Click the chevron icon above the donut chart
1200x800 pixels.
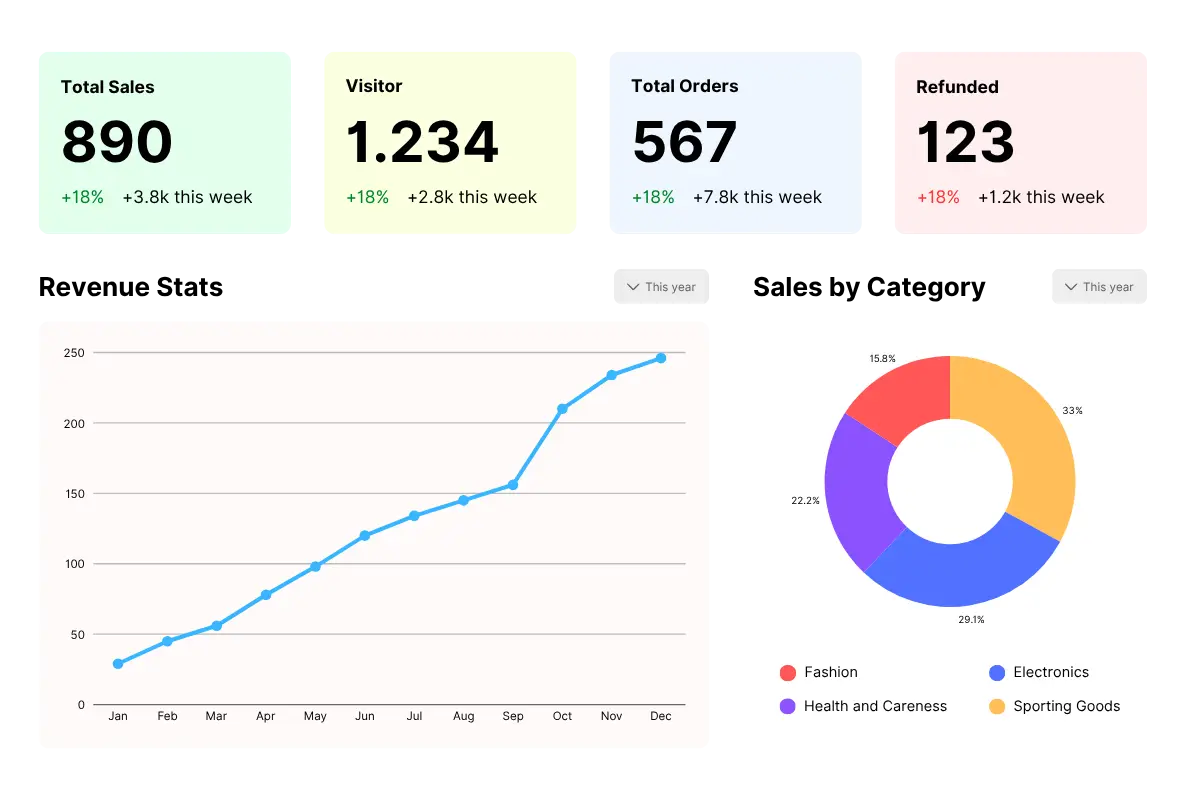1071,287
